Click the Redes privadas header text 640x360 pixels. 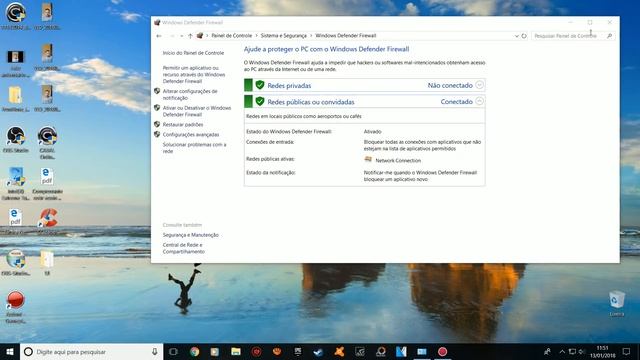289,86
